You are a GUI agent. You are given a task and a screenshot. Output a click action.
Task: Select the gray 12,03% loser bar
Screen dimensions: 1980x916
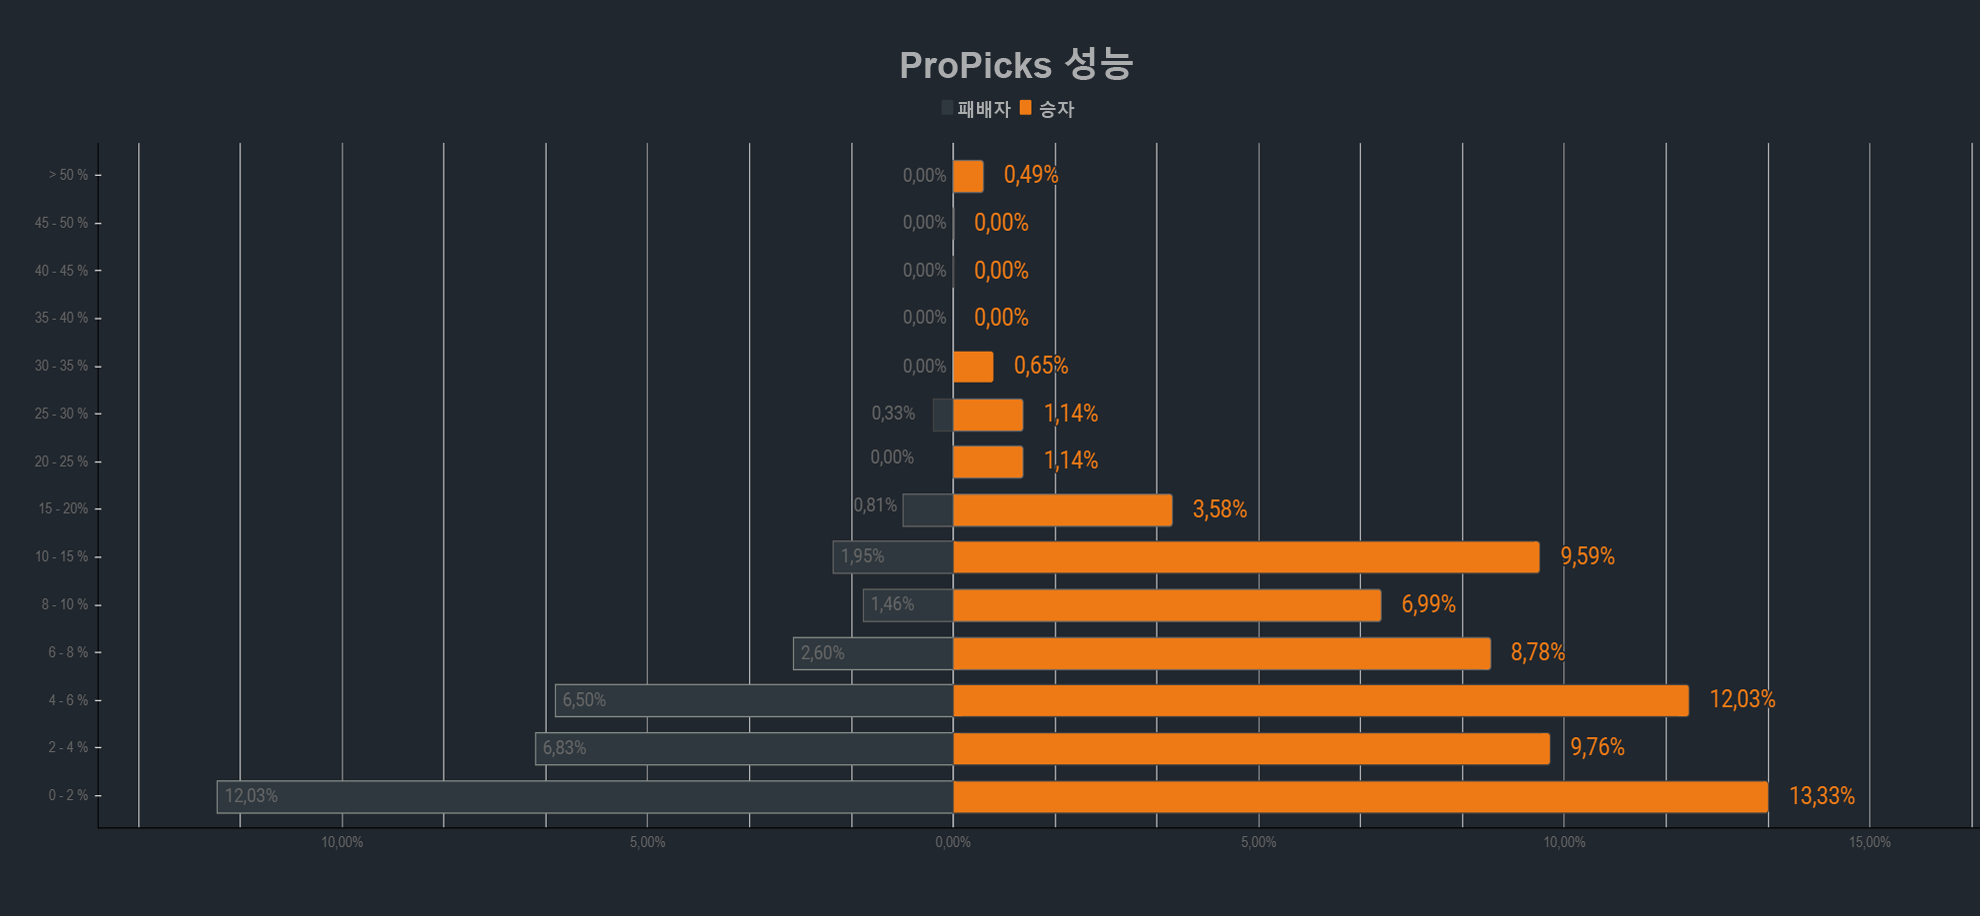585,797
